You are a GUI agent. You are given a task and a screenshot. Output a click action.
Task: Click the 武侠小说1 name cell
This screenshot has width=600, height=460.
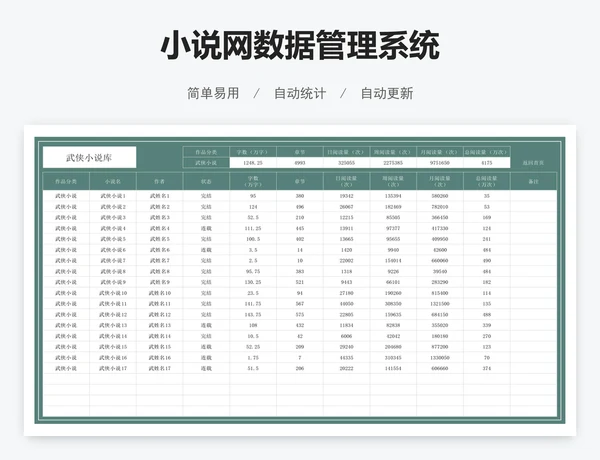(112, 196)
